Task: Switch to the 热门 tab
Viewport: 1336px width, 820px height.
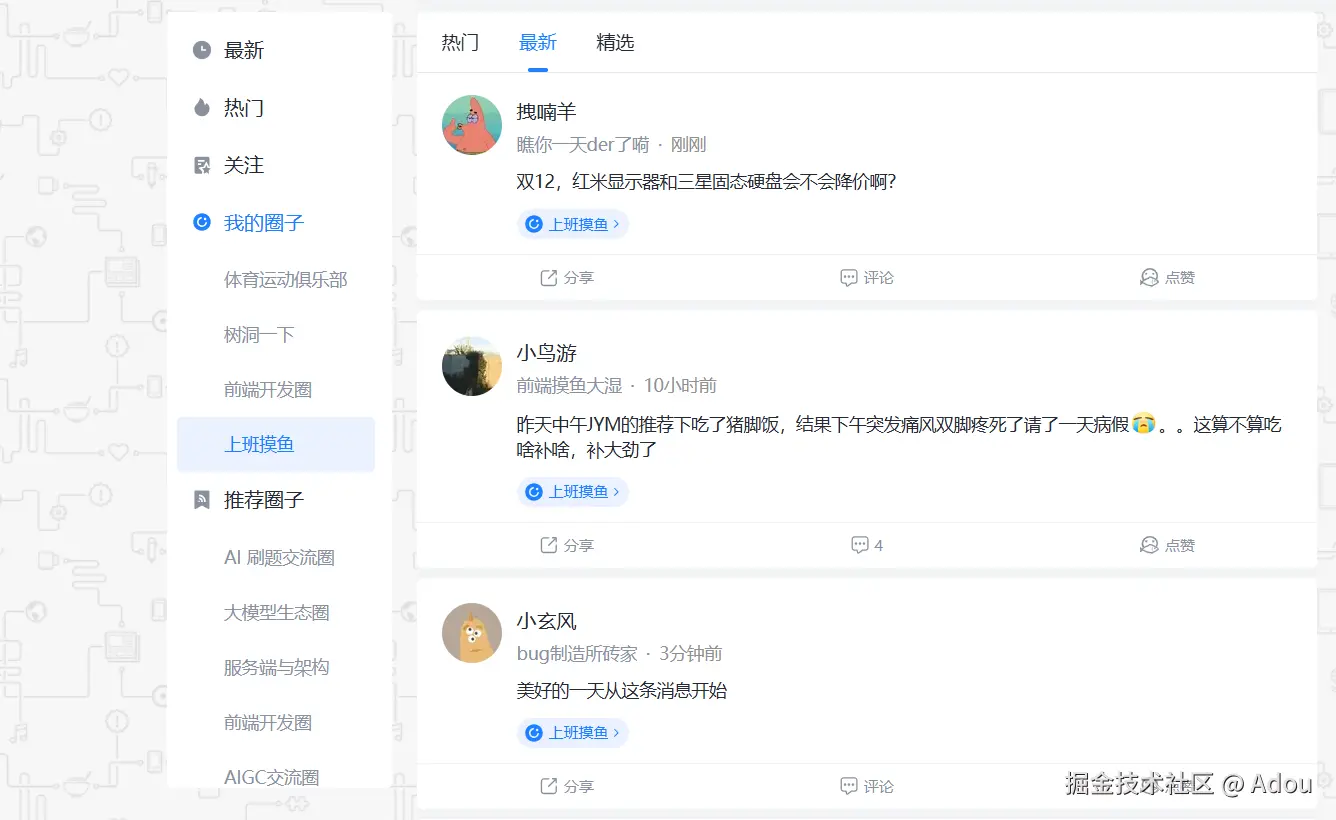Action: tap(459, 42)
